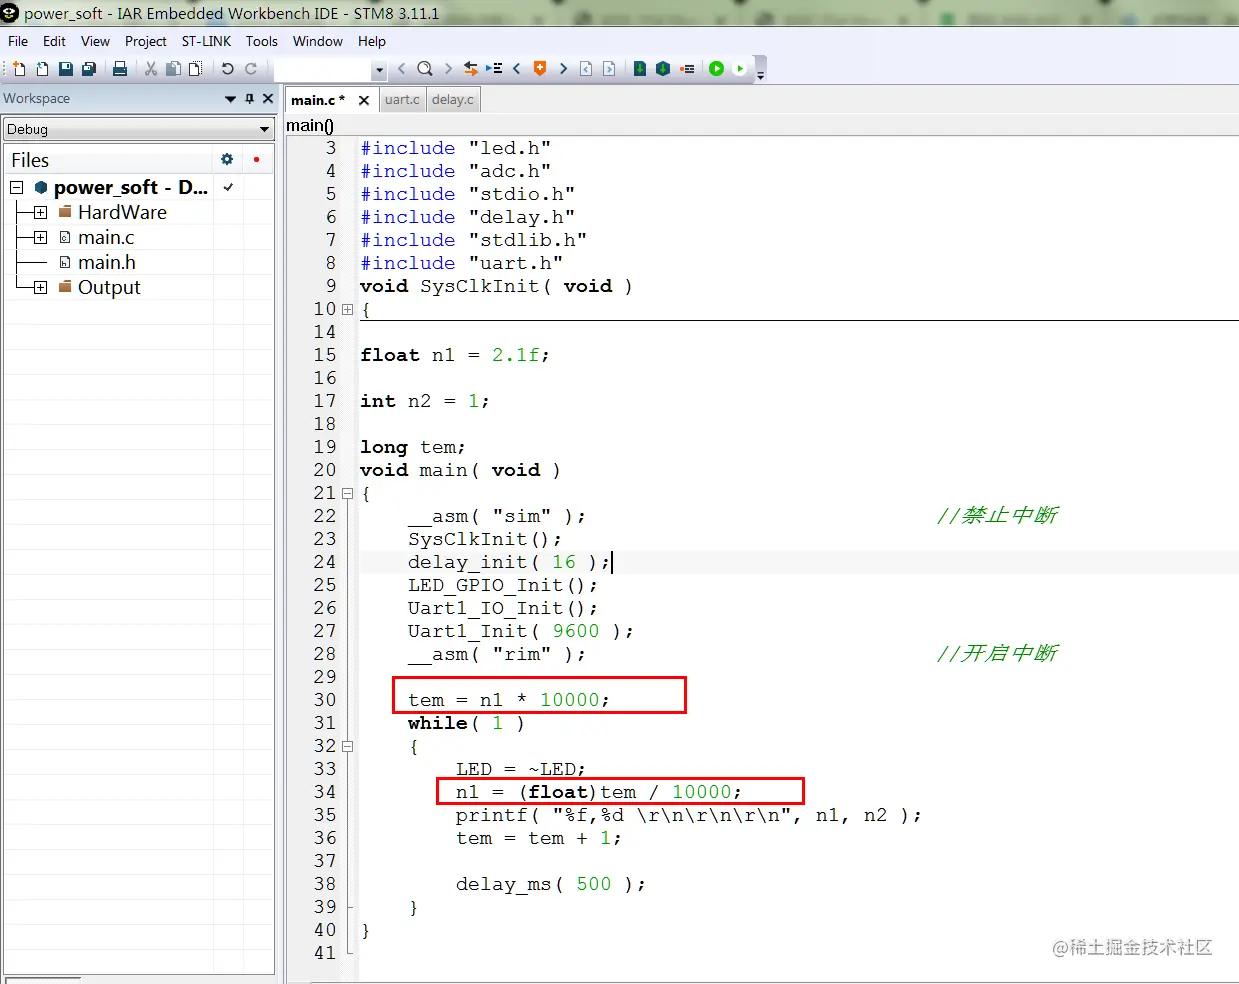The width and height of the screenshot is (1239, 984).
Task: Undo the last edit
Action: [x=228, y=69]
